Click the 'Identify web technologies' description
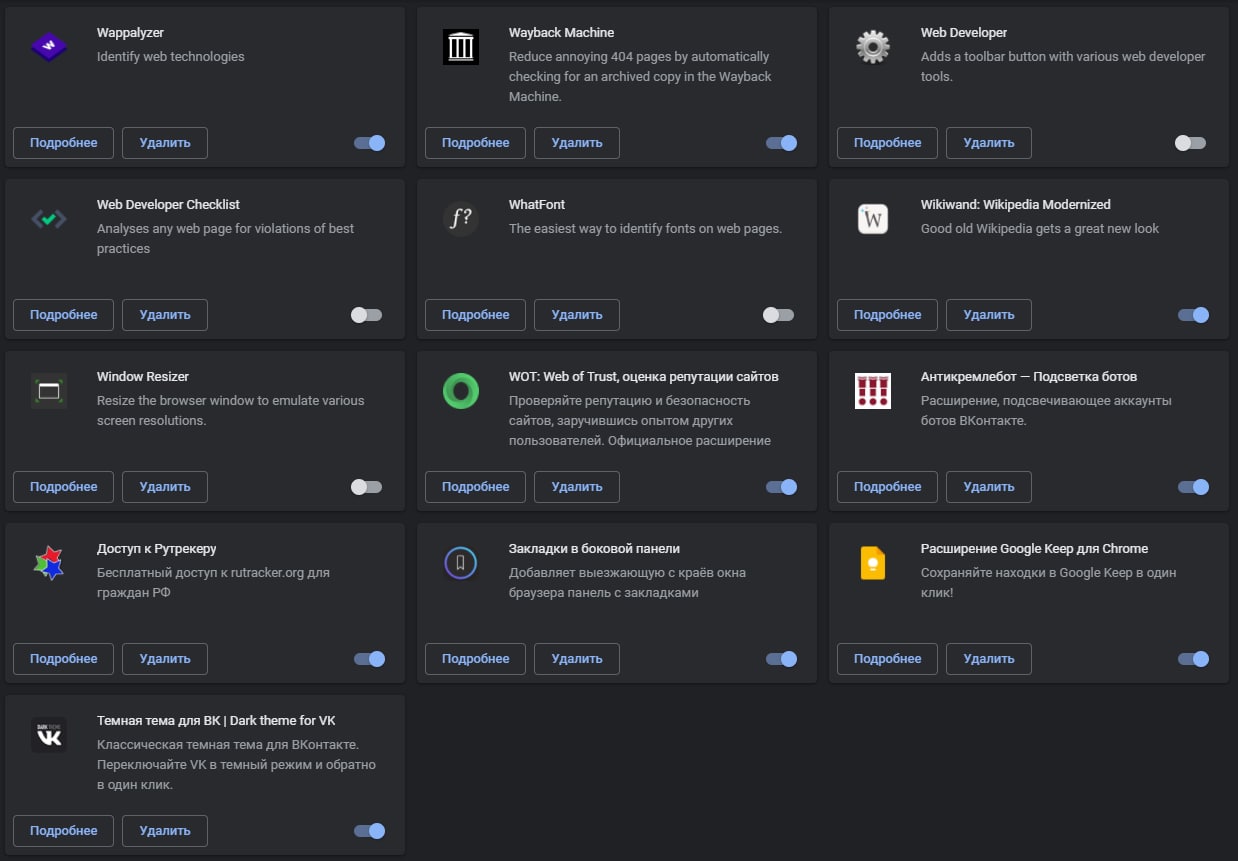Screen dimensions: 1238x861 coord(171,57)
